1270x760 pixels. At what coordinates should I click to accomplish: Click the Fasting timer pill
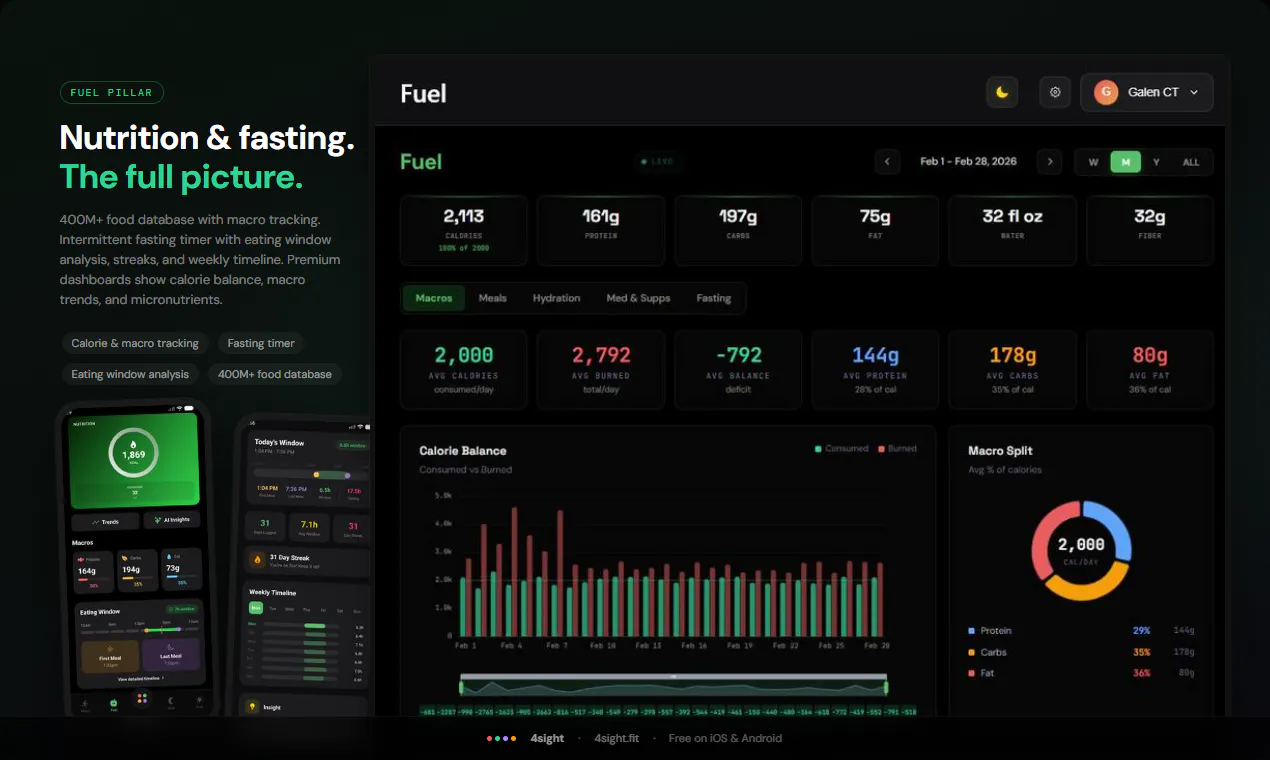261,343
